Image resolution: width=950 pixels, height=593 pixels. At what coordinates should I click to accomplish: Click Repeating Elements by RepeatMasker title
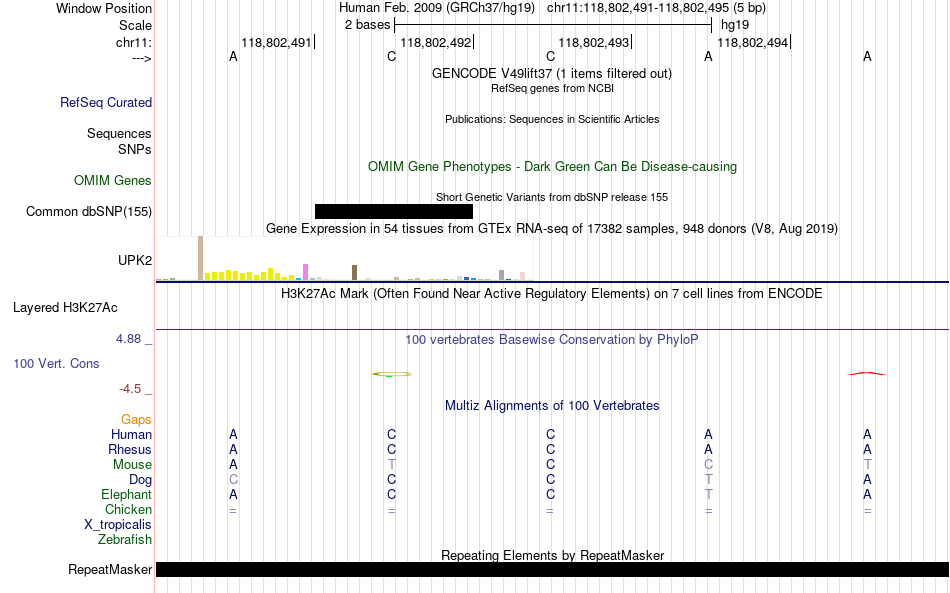click(553, 555)
